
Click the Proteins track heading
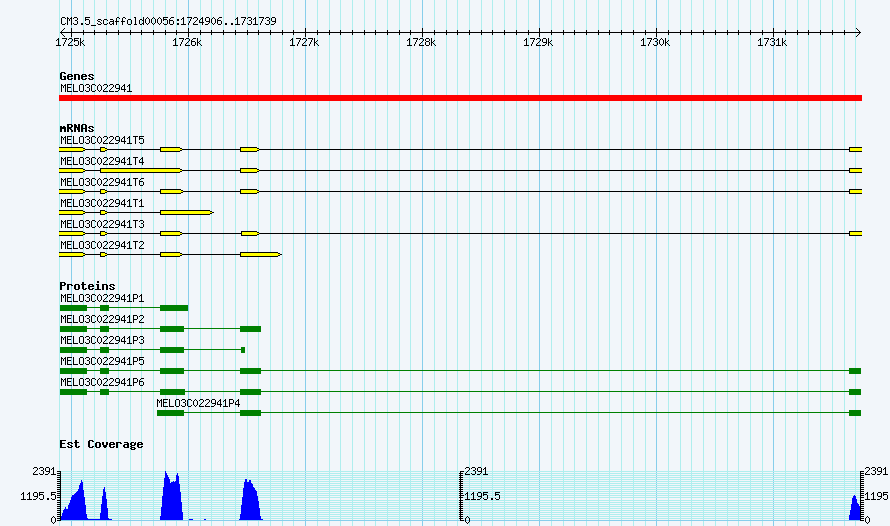(87, 286)
